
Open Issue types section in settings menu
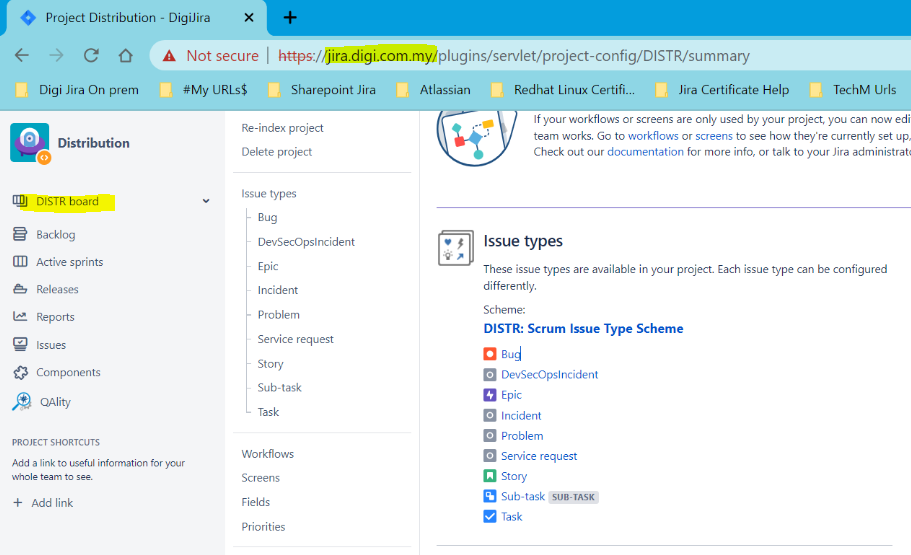[269, 194]
